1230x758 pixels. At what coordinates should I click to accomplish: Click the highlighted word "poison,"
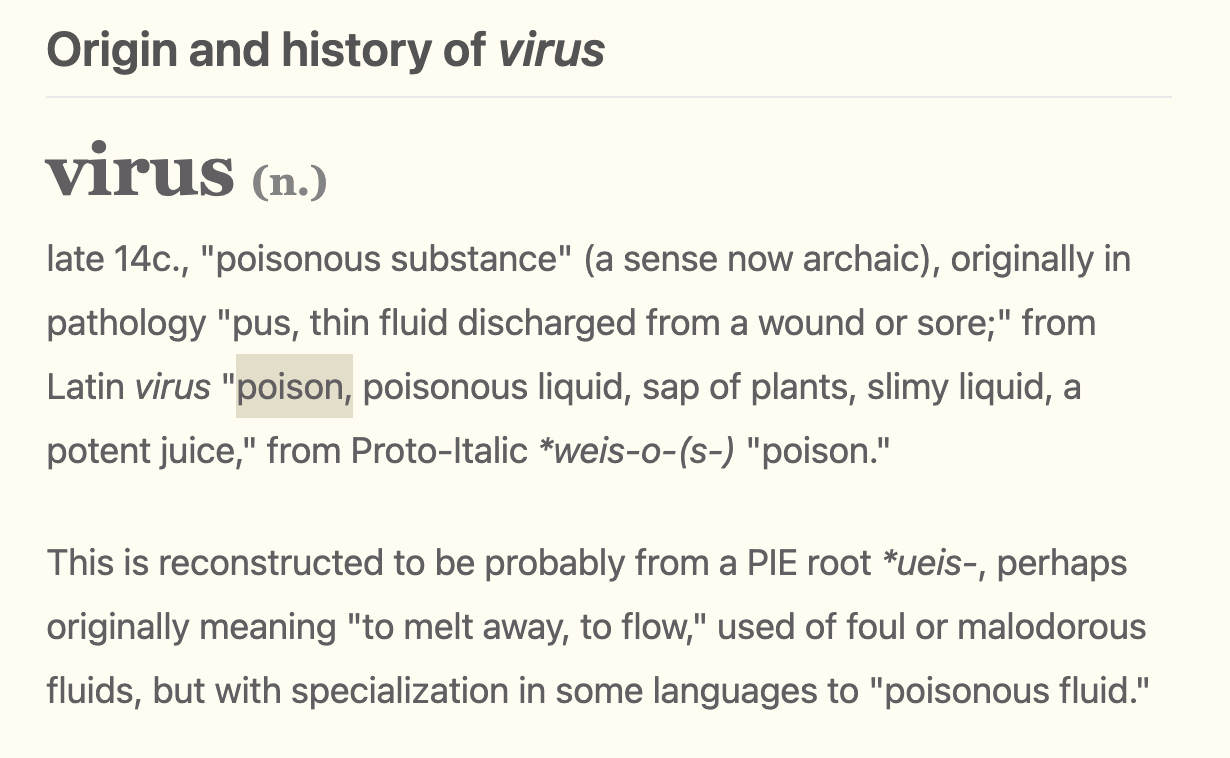[295, 387]
